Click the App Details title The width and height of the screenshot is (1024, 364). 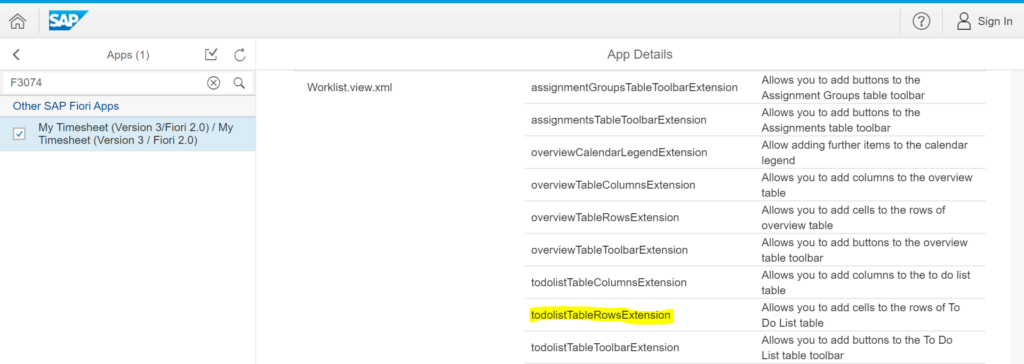click(x=639, y=55)
